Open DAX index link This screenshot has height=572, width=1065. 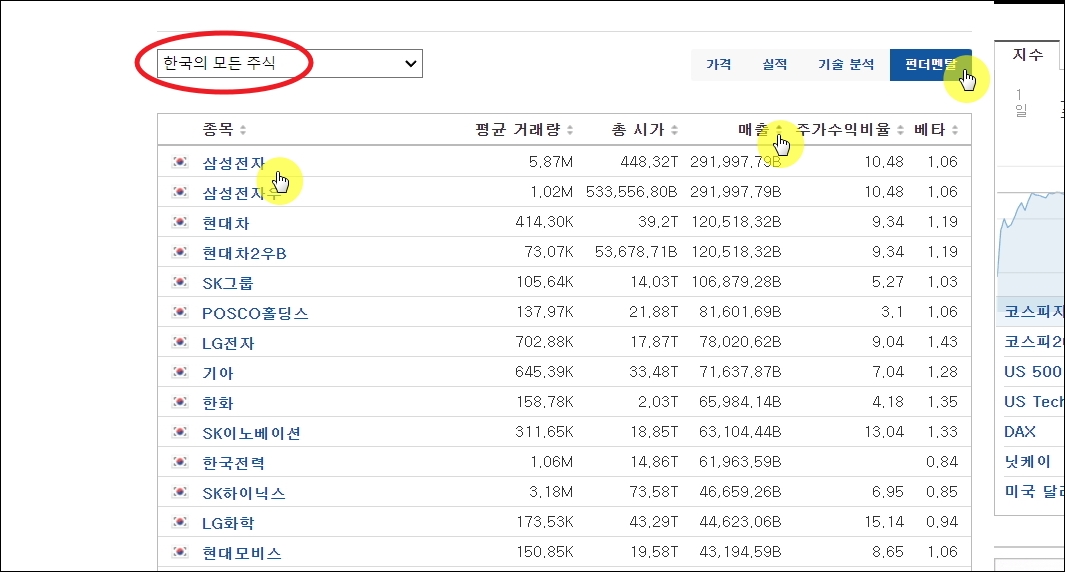coord(1019,431)
